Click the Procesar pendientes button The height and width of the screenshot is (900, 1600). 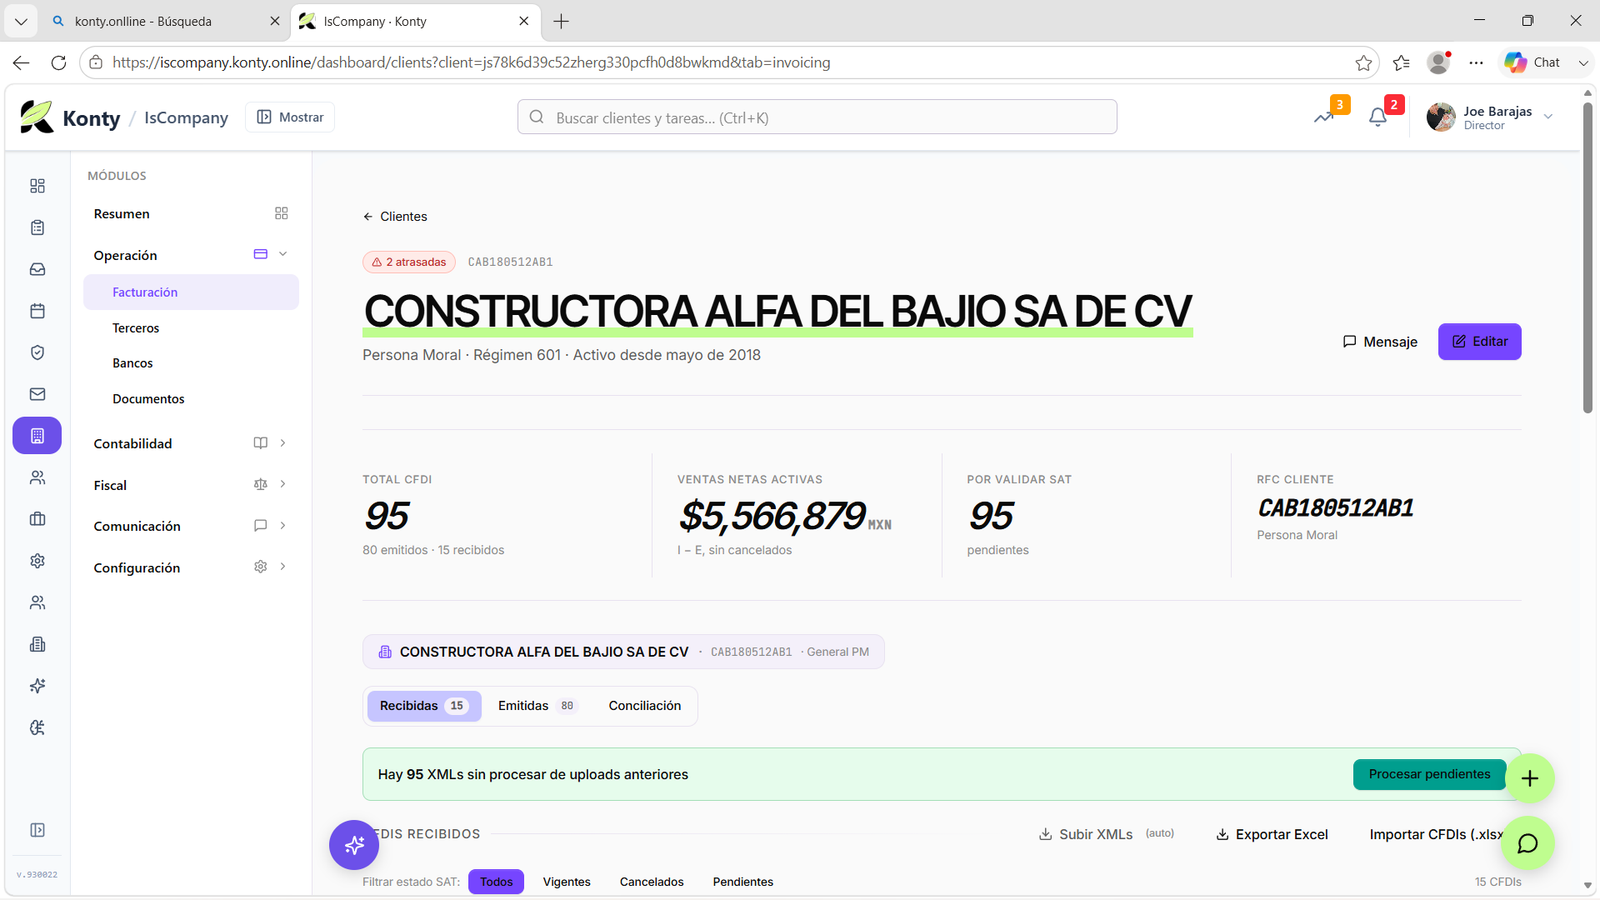point(1429,774)
